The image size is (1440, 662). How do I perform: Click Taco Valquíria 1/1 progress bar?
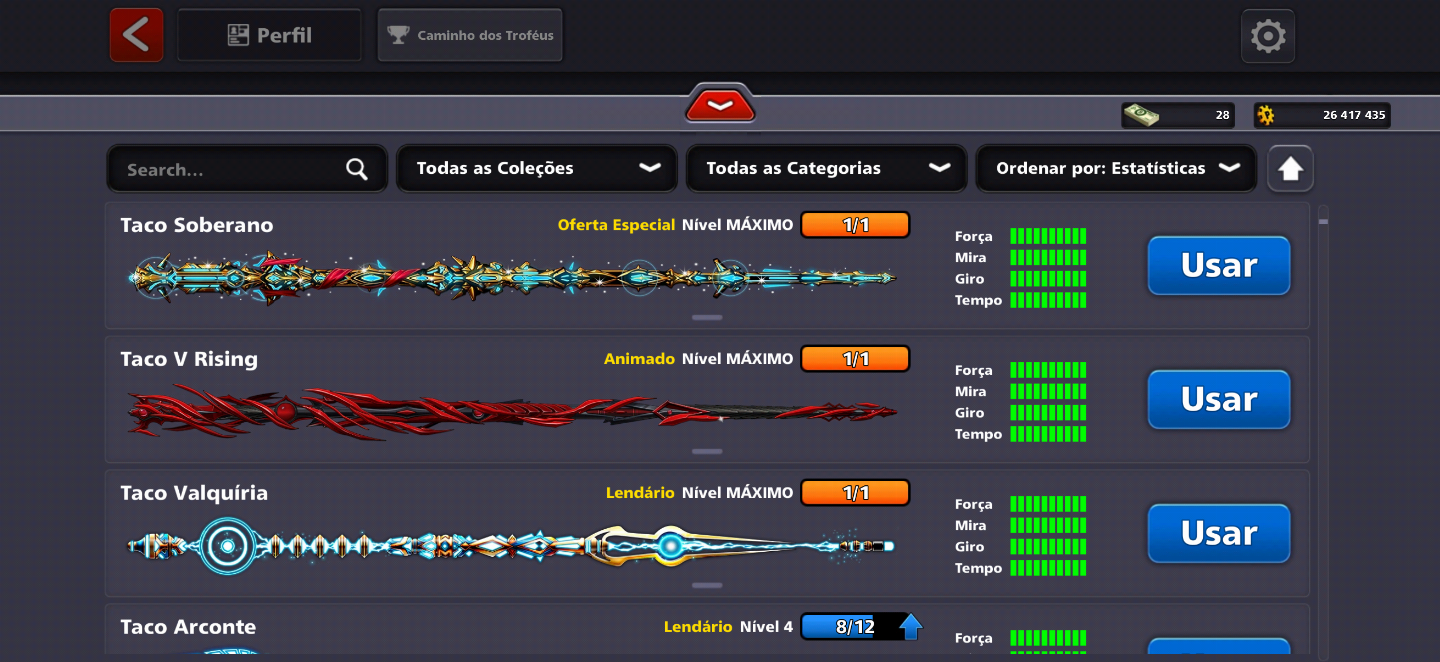click(855, 493)
